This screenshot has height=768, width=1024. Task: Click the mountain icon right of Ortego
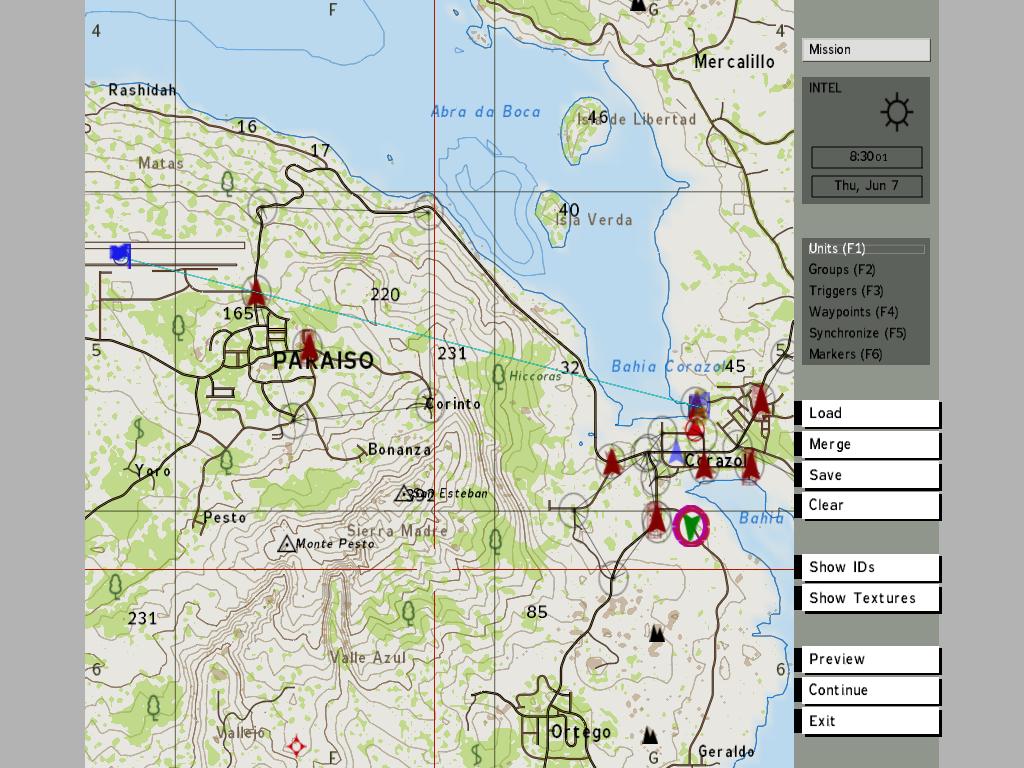pos(649,735)
